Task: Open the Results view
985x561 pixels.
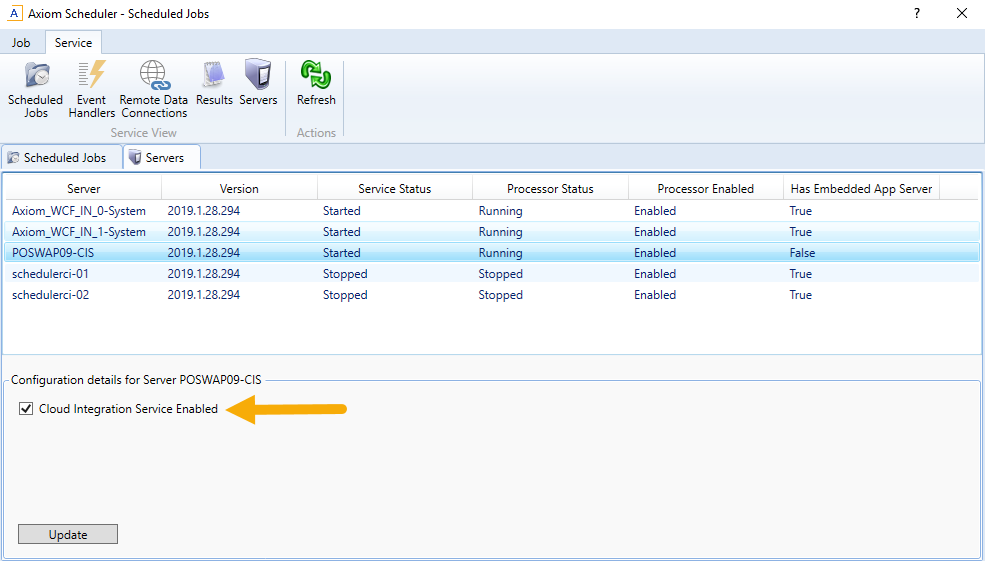Action: pyautogui.click(x=214, y=83)
